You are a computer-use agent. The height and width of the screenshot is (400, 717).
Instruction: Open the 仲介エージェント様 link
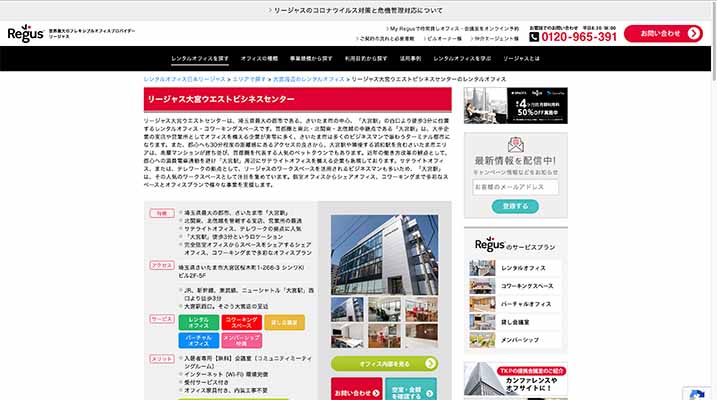click(x=495, y=39)
